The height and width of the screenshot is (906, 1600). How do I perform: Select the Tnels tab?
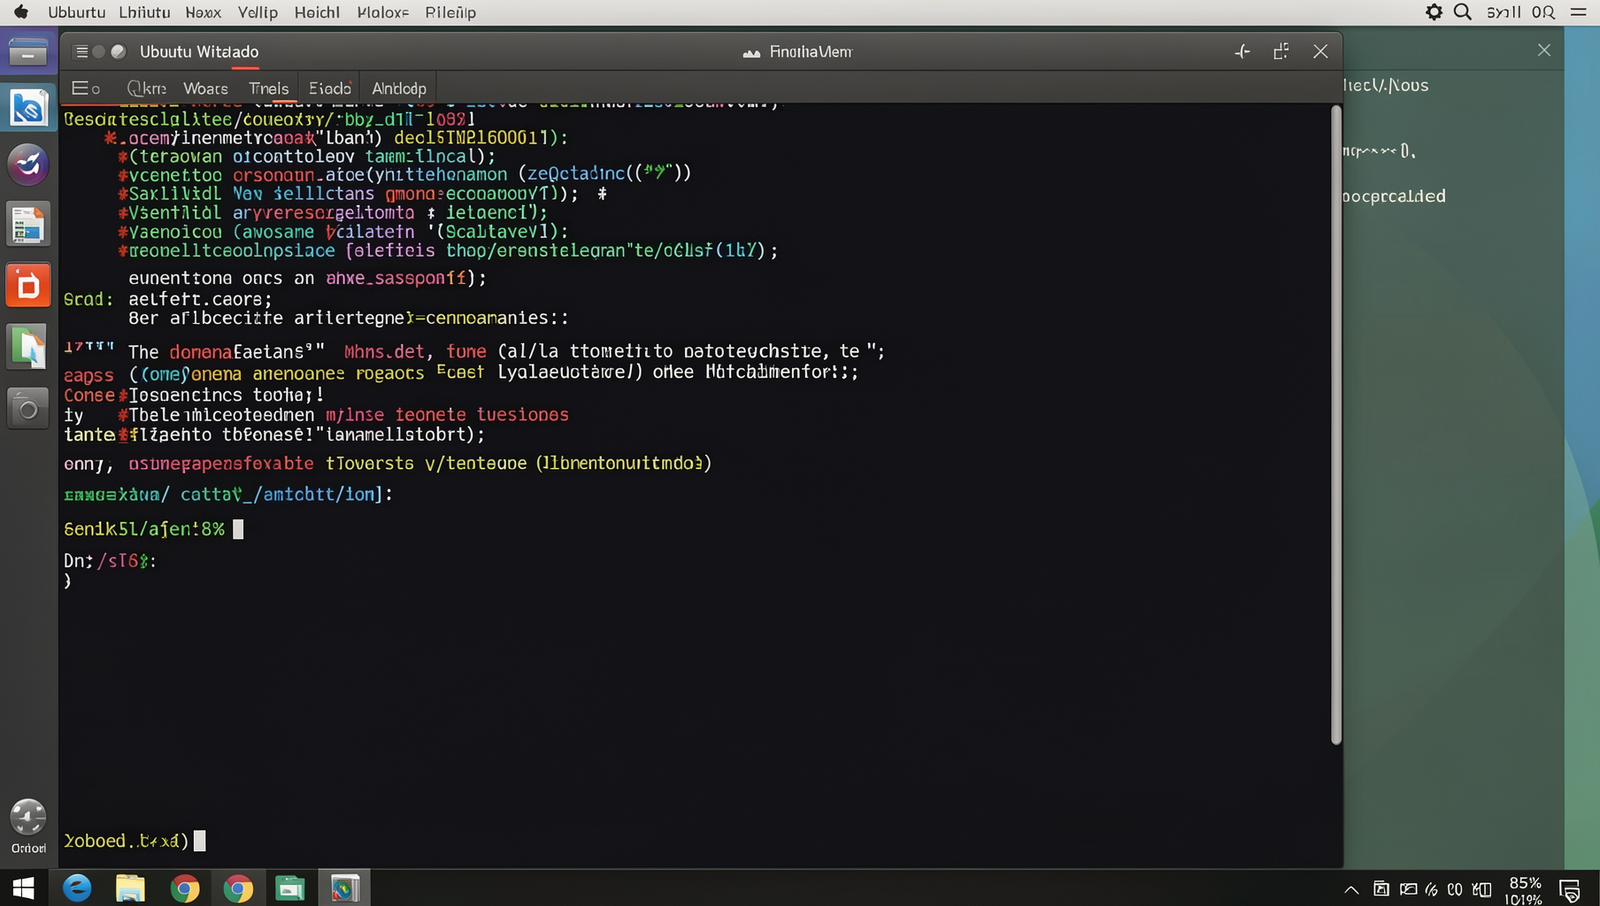(269, 88)
